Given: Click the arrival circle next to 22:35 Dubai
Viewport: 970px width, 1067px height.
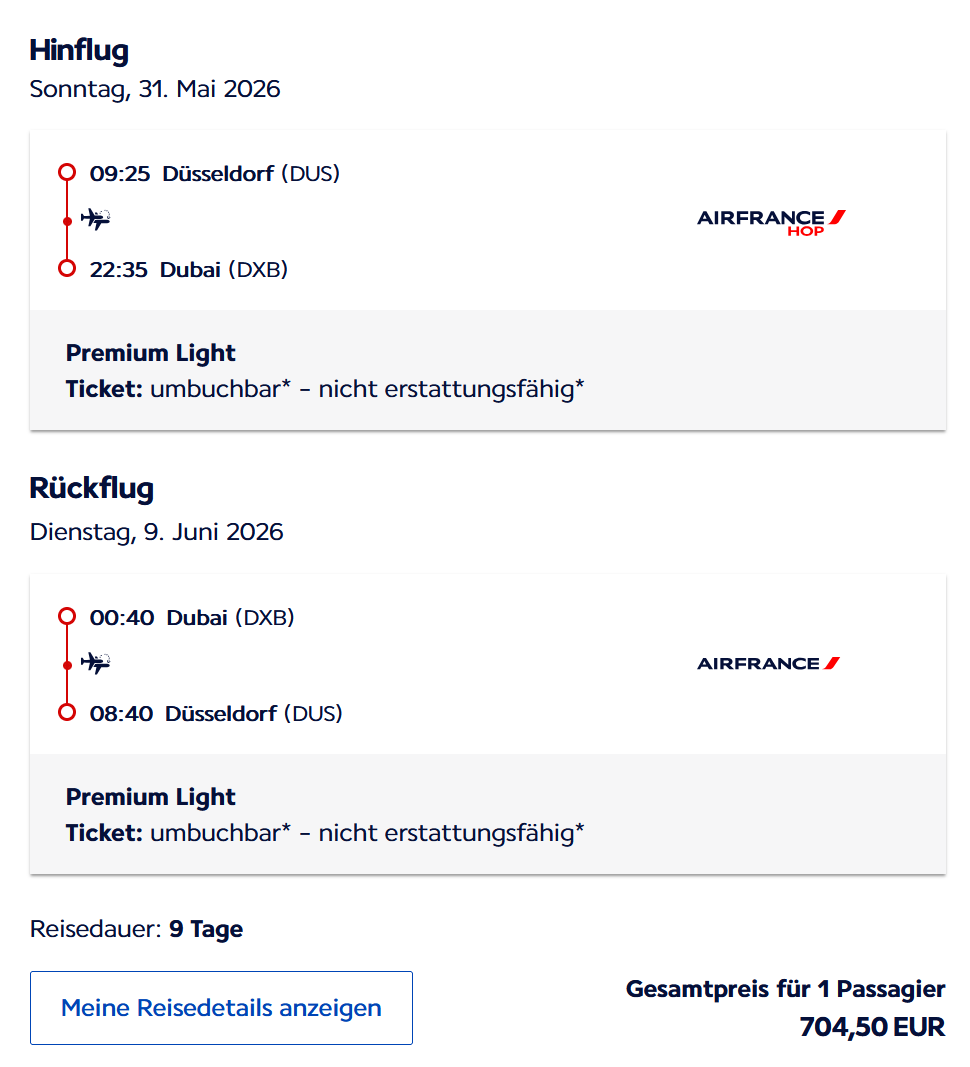Looking at the screenshot, I should (67, 268).
